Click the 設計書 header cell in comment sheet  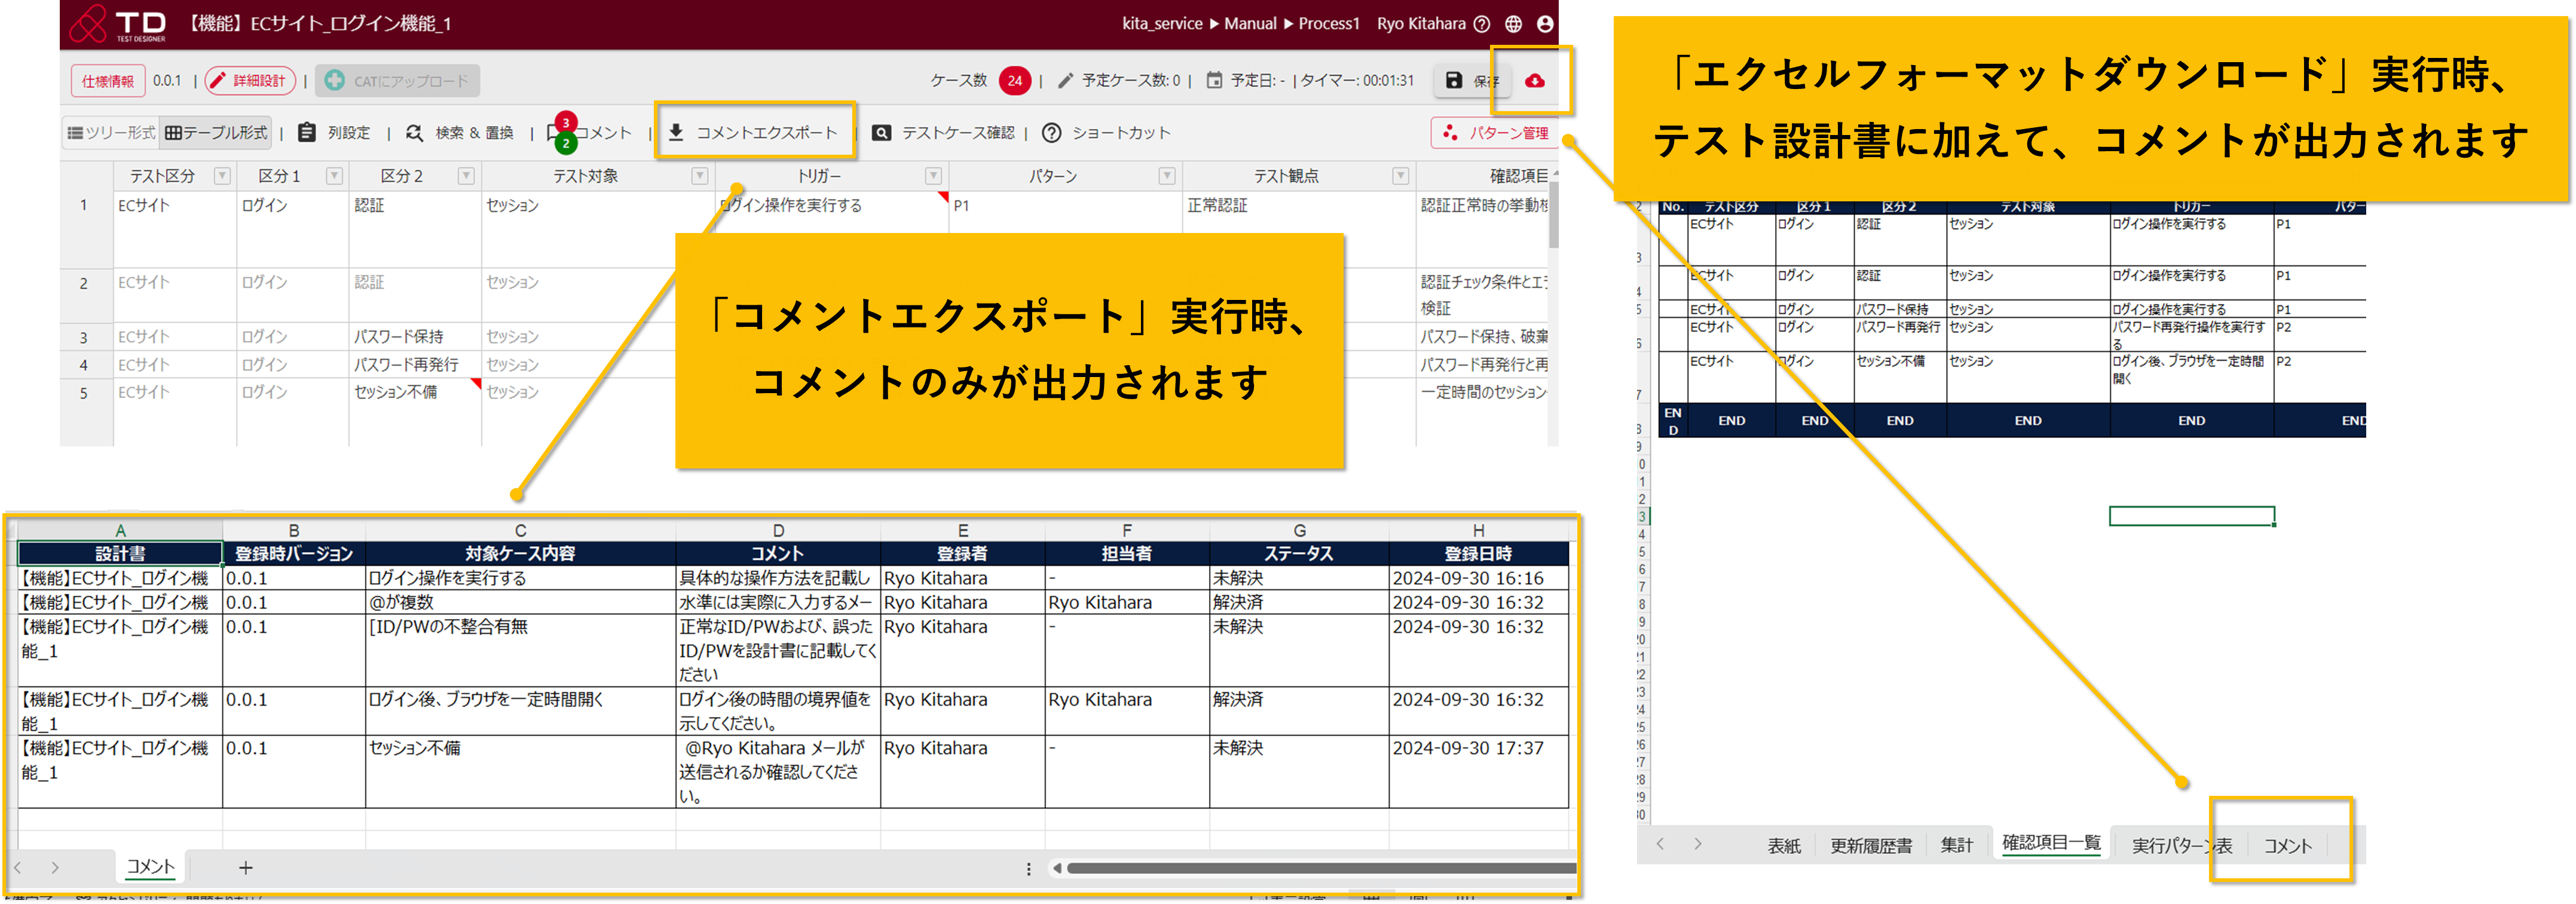[x=120, y=553]
